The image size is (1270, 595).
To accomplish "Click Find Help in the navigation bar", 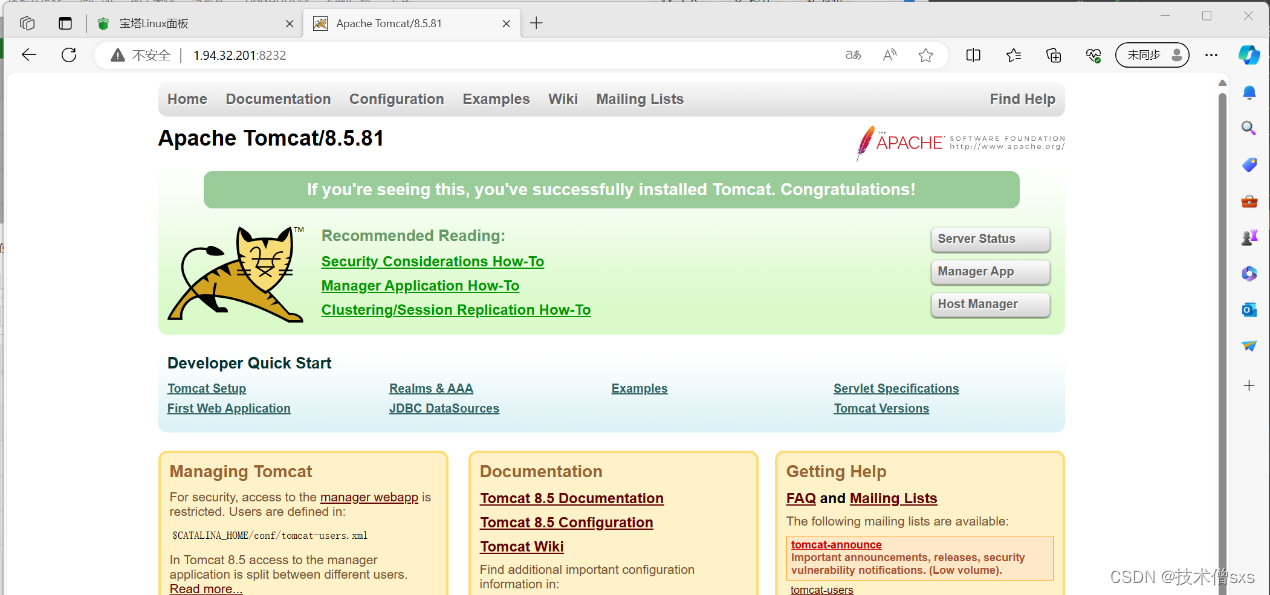I will click(1022, 99).
